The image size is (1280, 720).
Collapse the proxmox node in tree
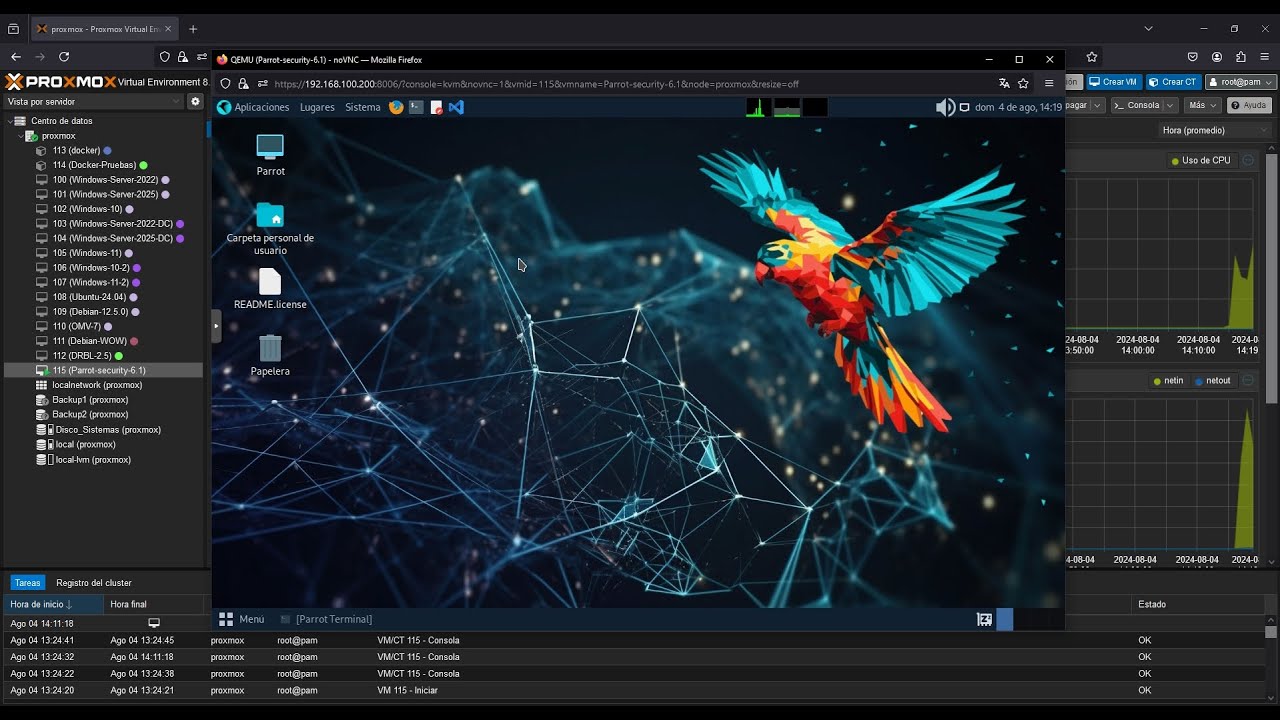click(x=20, y=136)
